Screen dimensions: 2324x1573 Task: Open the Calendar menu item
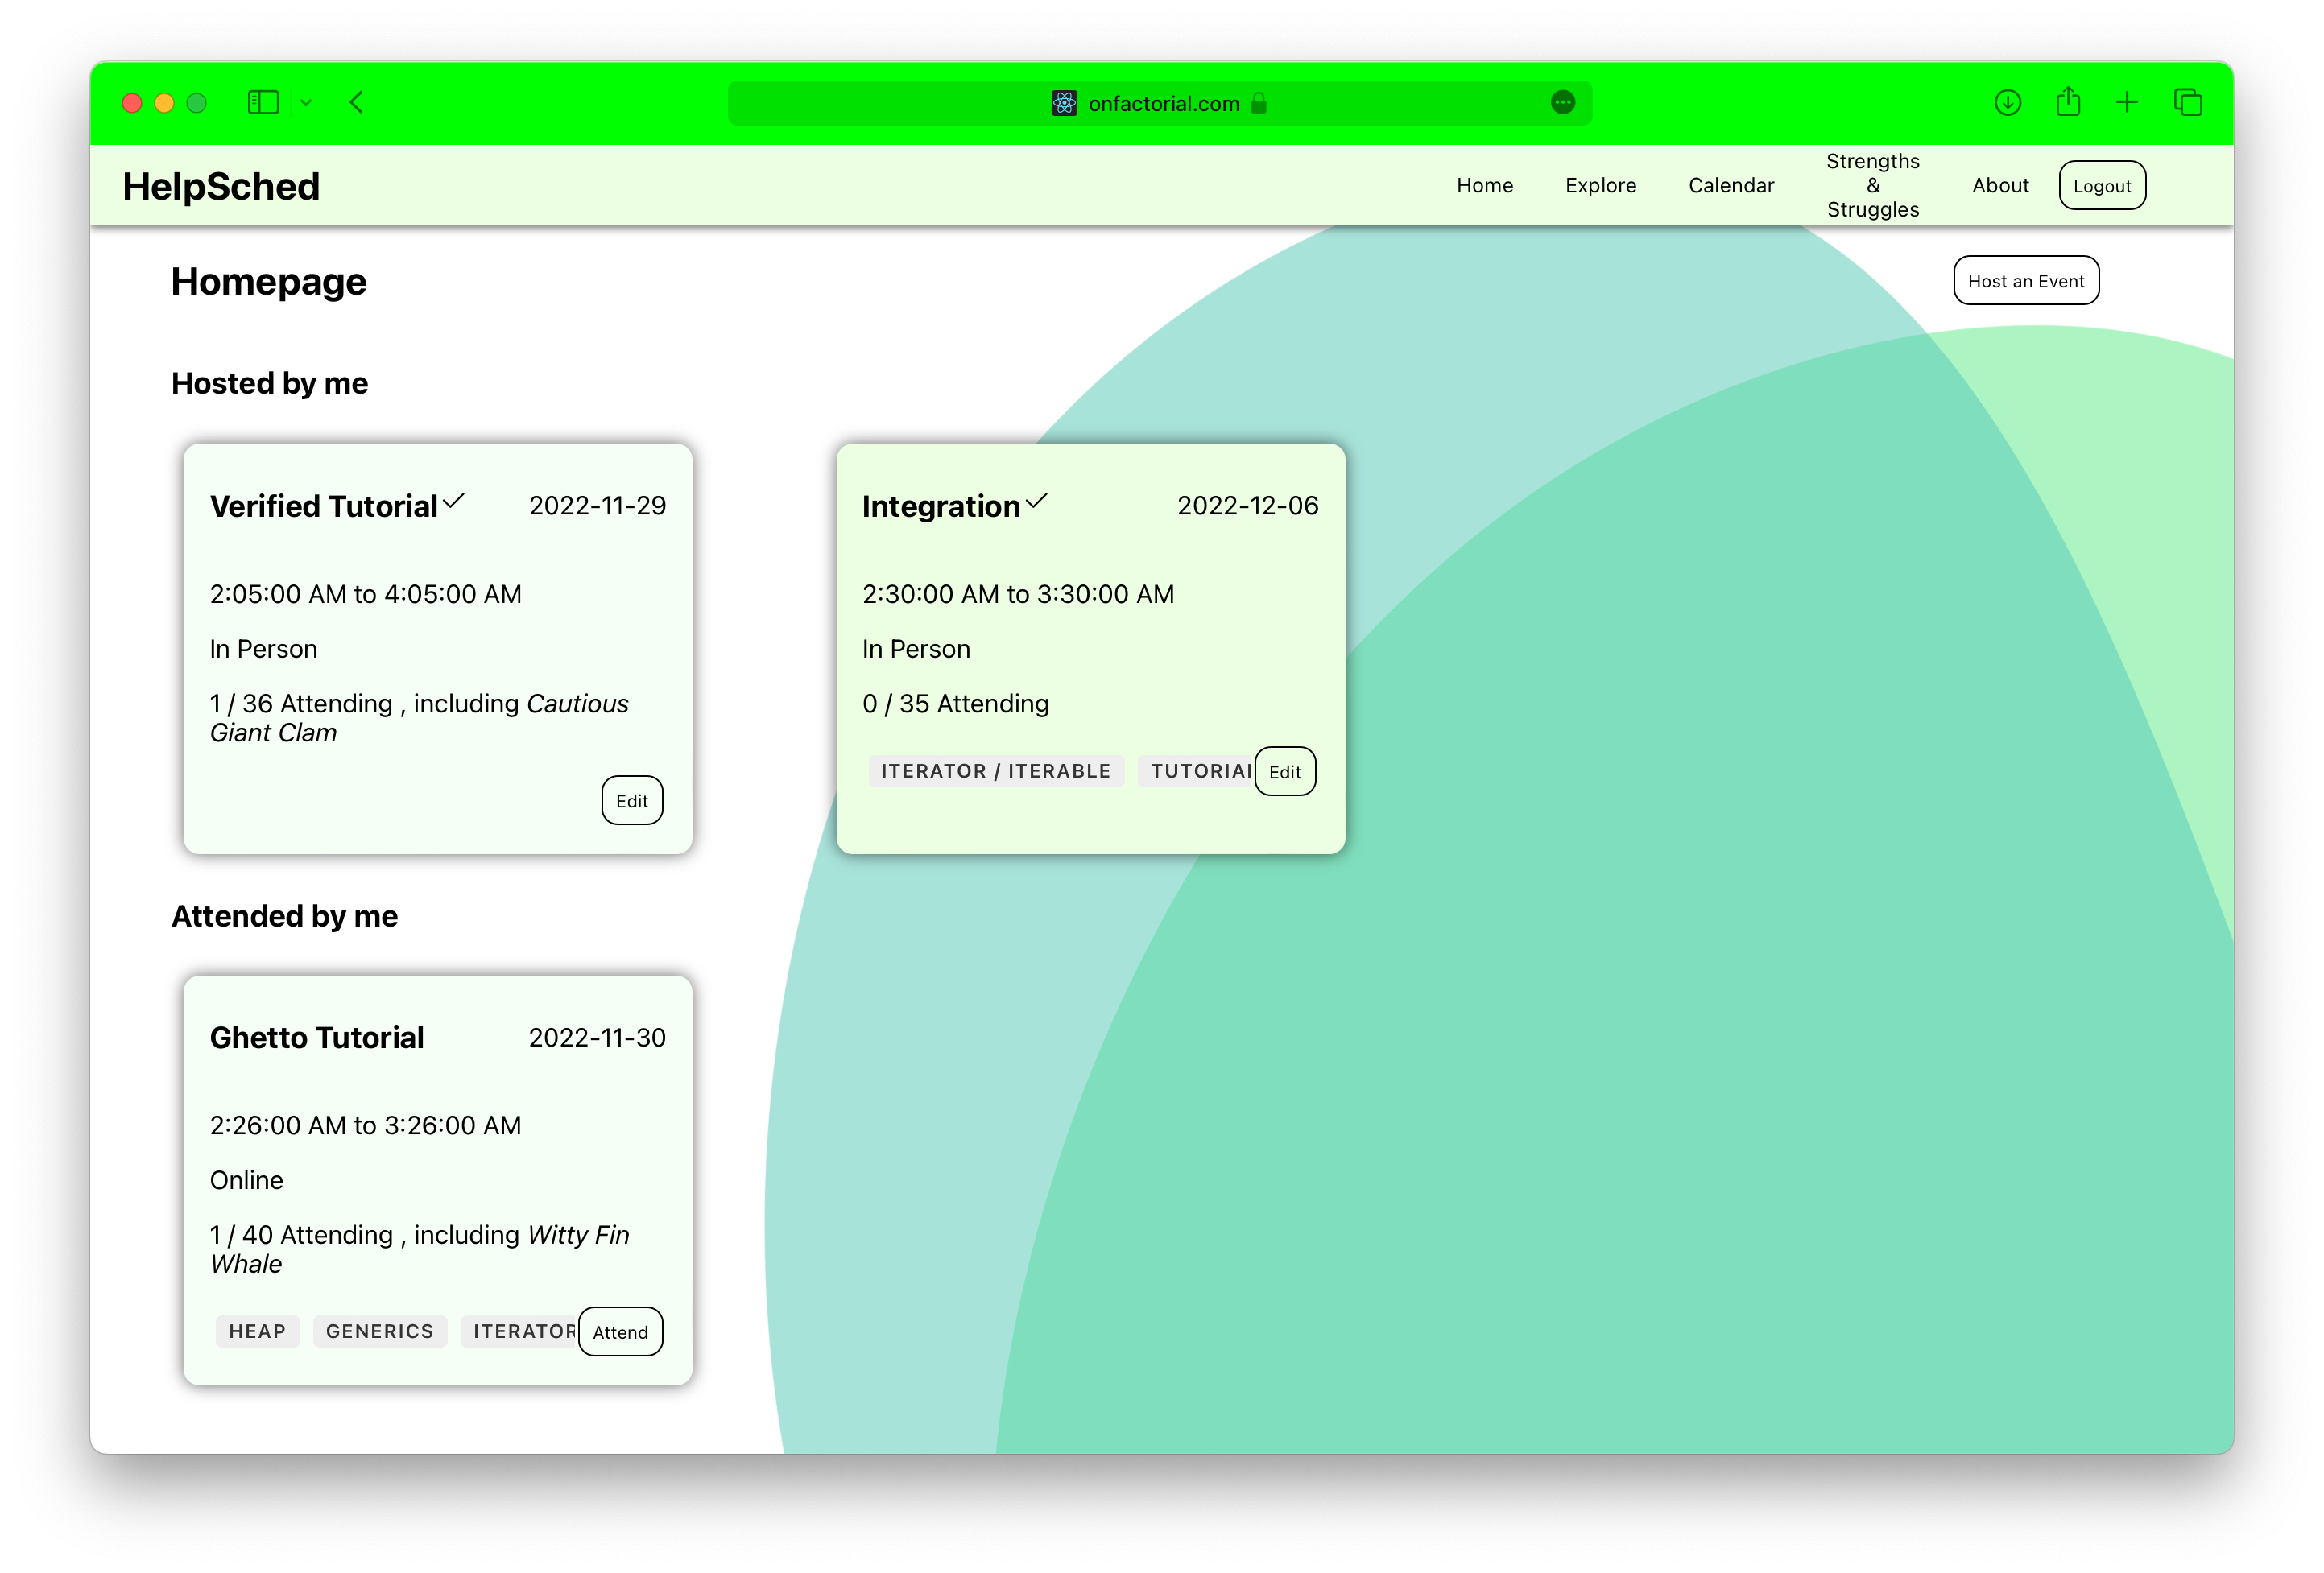tap(1731, 185)
